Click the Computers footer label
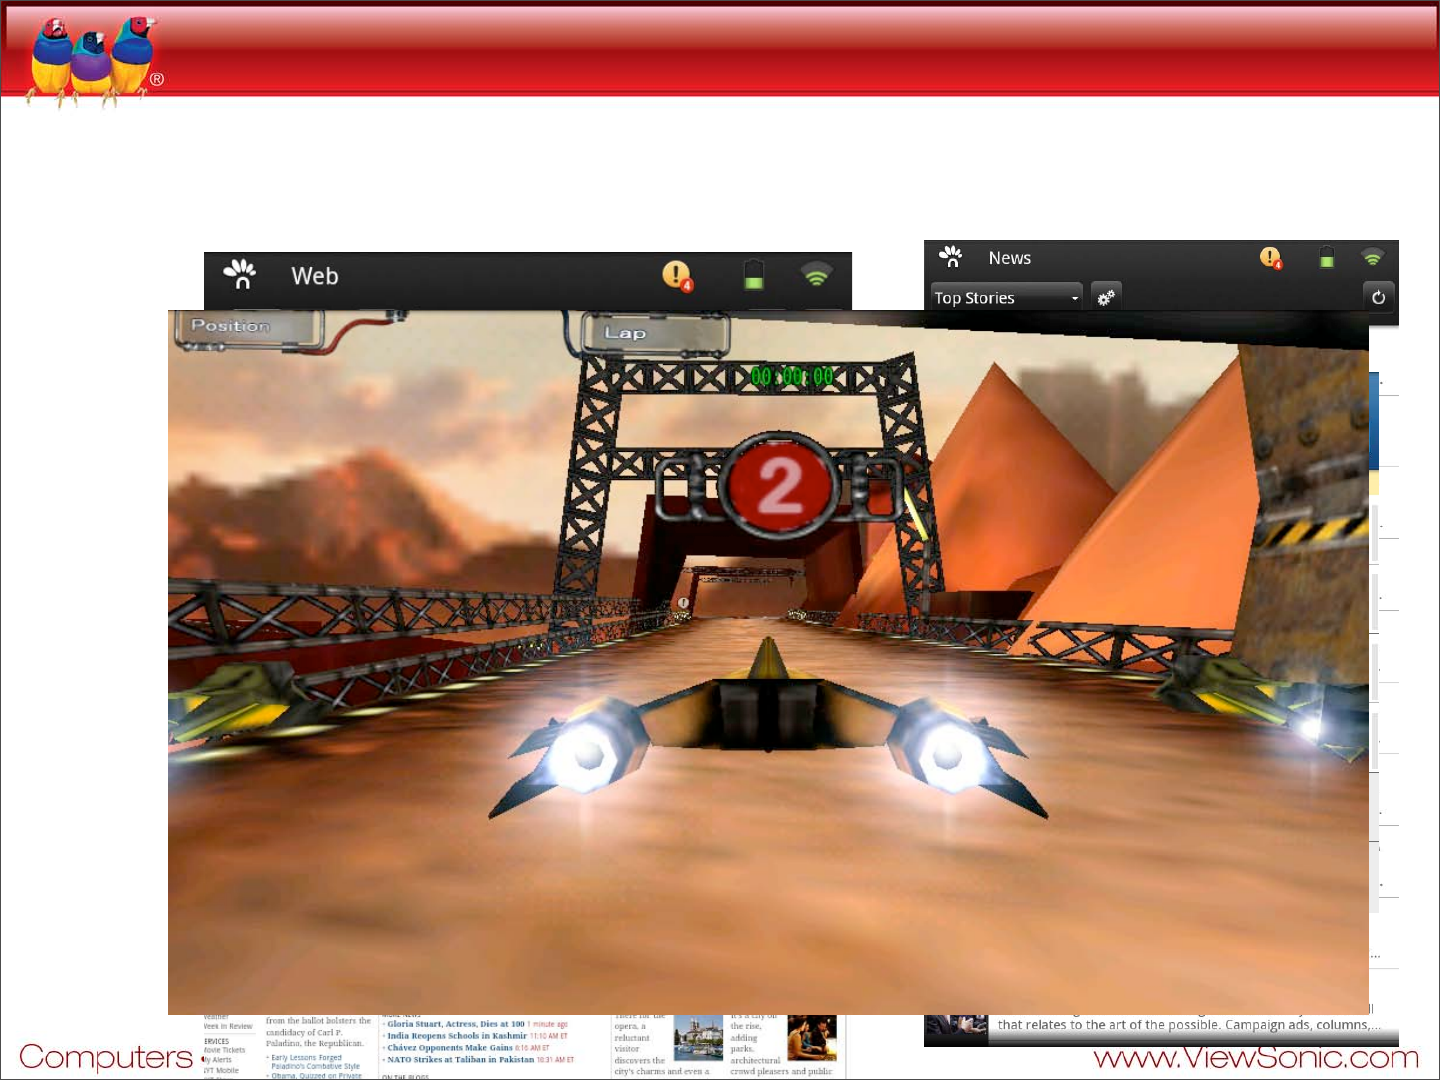Image resolution: width=1440 pixels, height=1080 pixels. (106, 1058)
